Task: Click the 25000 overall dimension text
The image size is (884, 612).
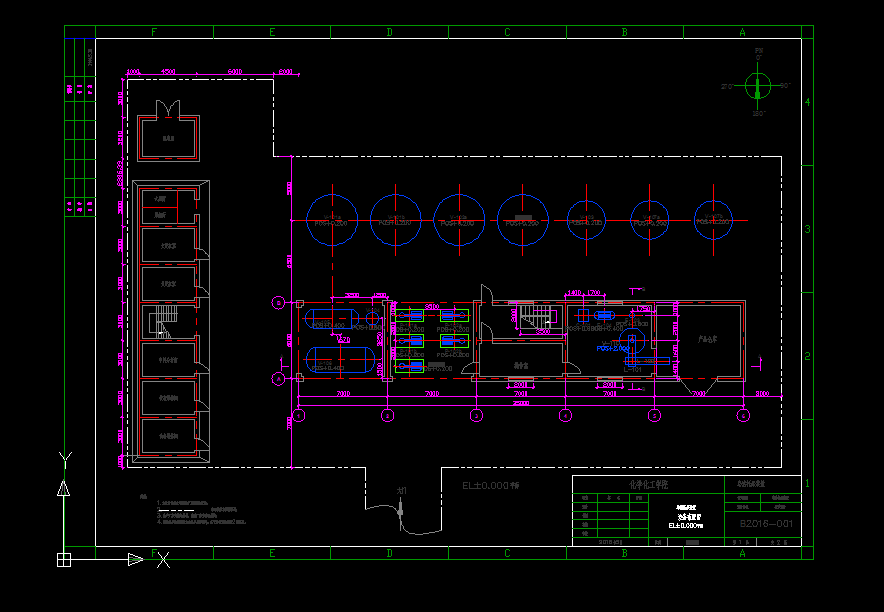Action: 520,403
